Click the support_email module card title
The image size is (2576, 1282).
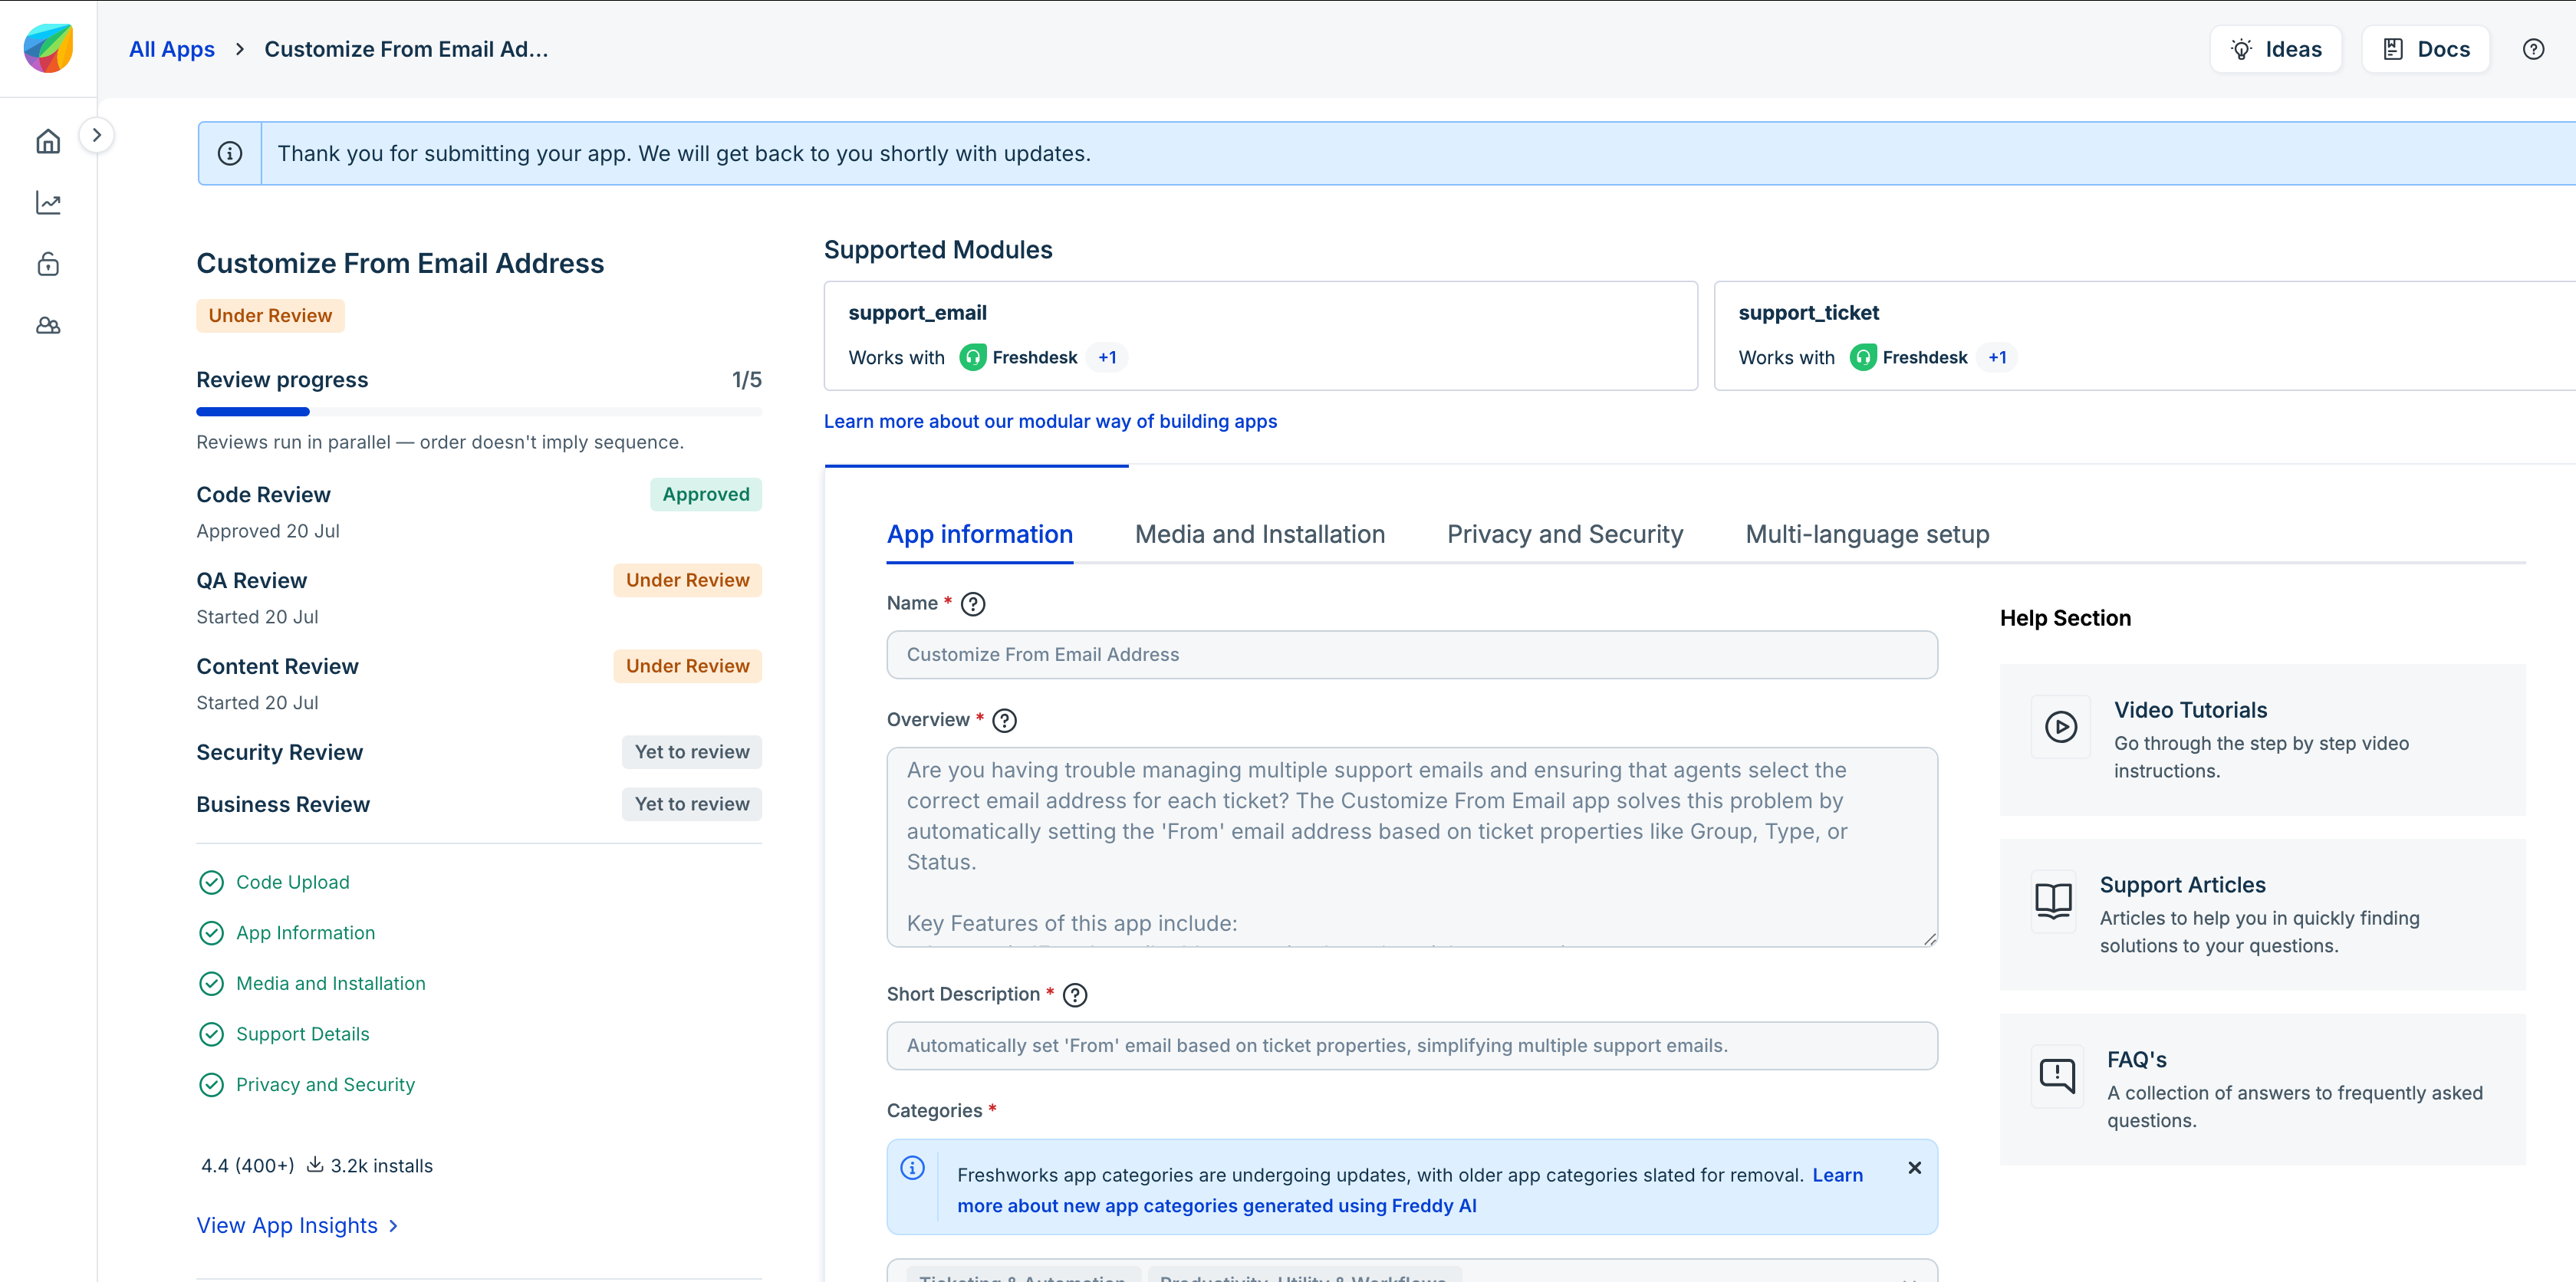(x=917, y=312)
